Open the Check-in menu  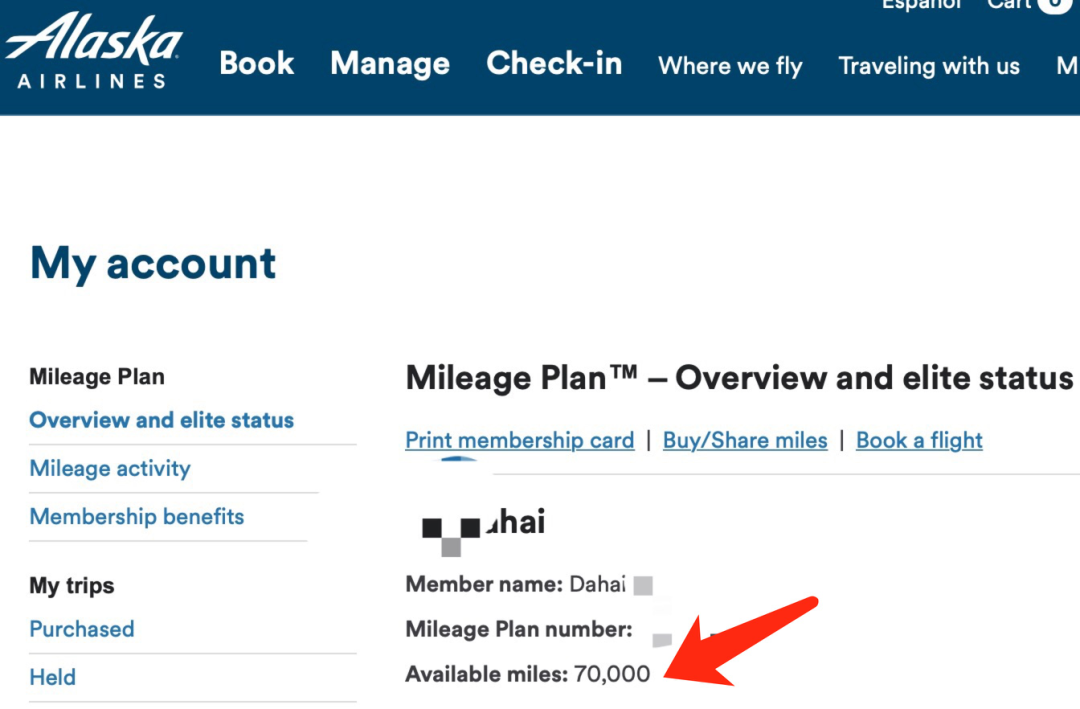[554, 63]
